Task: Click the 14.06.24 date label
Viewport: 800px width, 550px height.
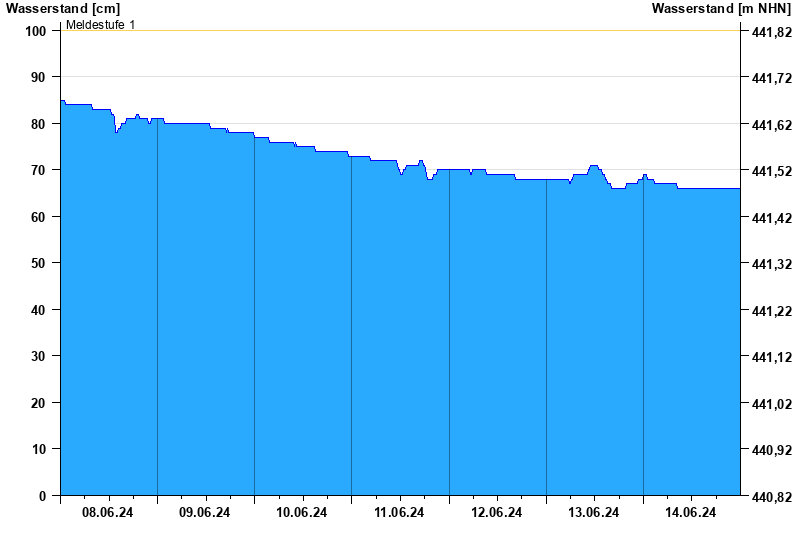Action: 690,512
